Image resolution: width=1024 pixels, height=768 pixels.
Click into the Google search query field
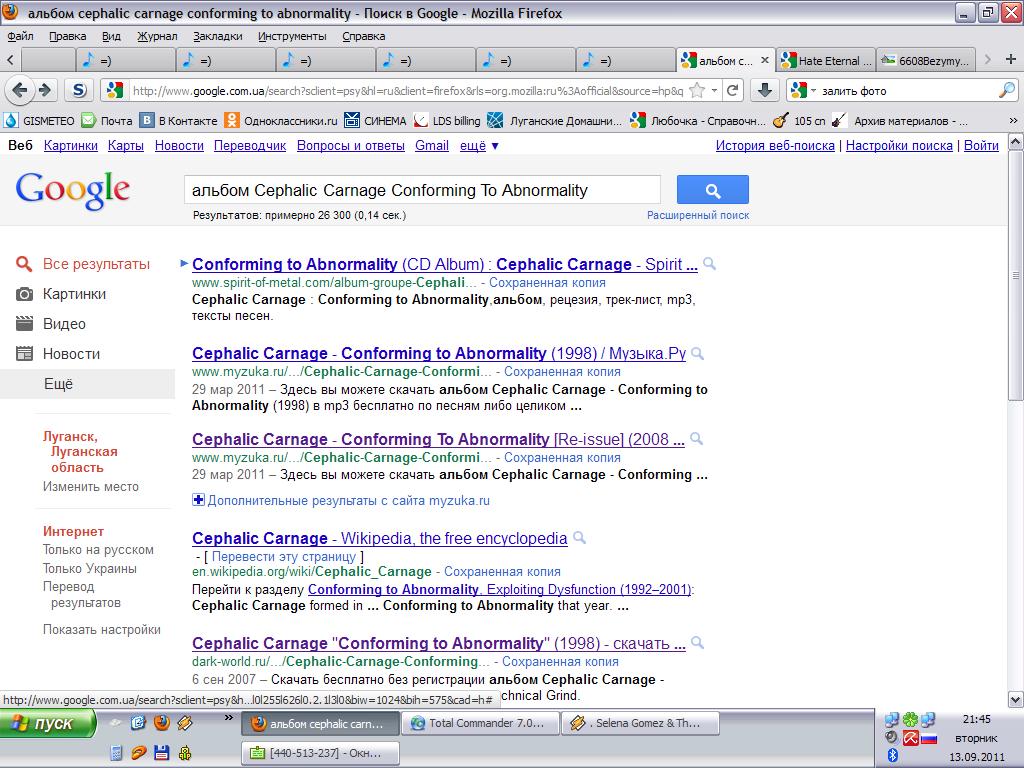pyautogui.click(x=423, y=190)
